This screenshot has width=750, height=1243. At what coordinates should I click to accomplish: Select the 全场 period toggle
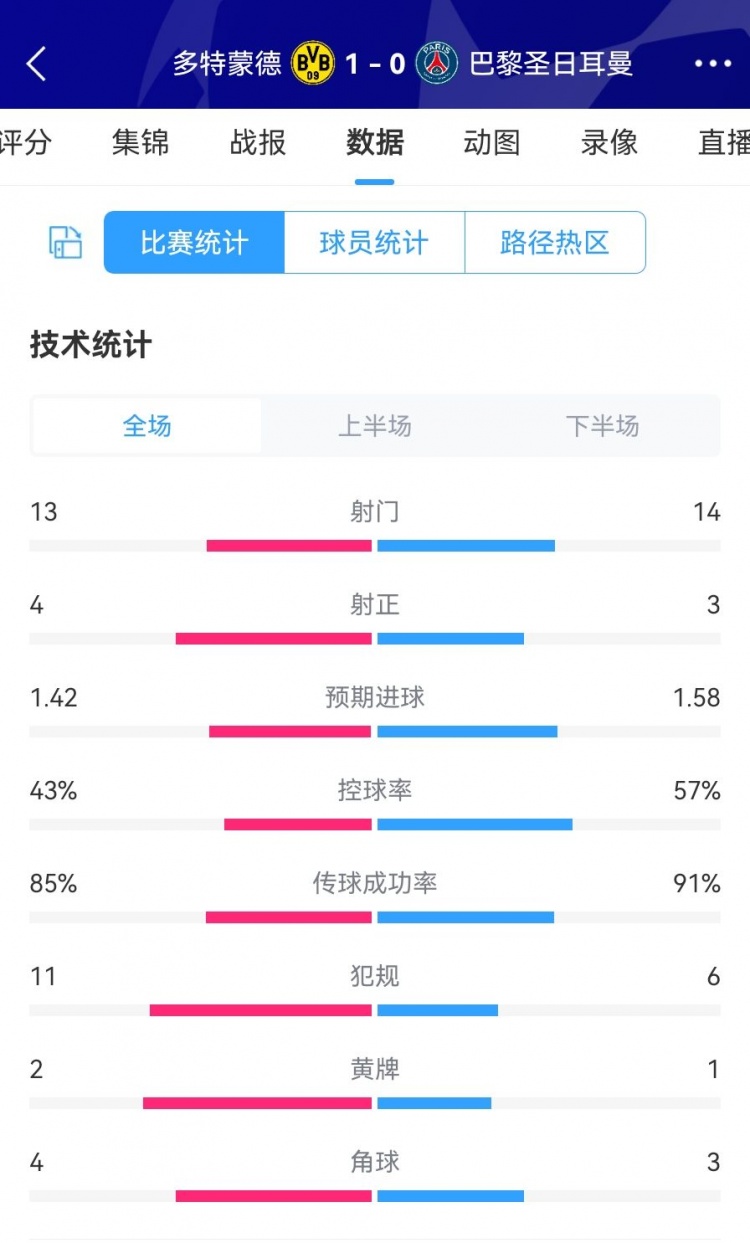pos(147,426)
